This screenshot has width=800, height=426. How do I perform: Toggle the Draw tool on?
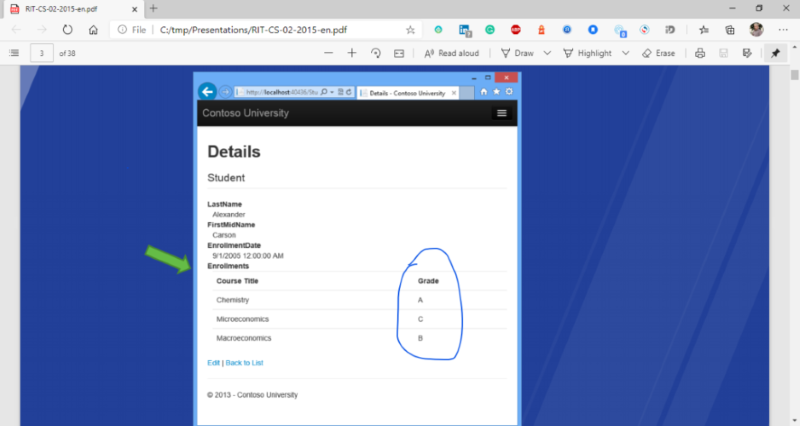tap(517, 53)
